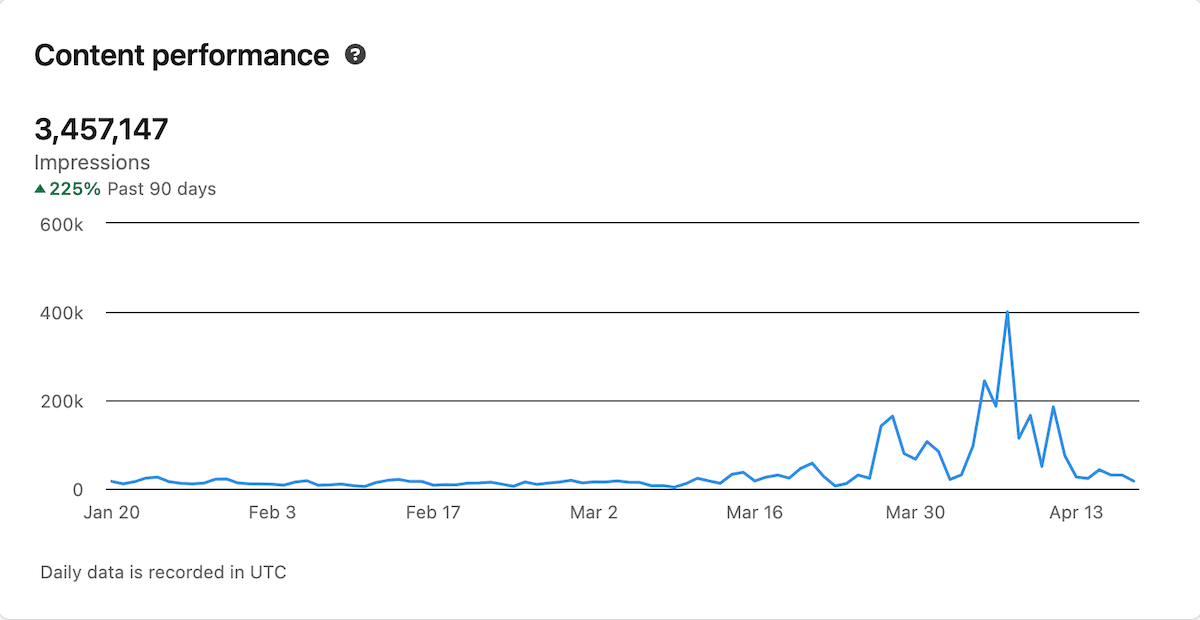Image resolution: width=1200 pixels, height=620 pixels.
Task: Click the Past 90 days text
Action: (162, 188)
